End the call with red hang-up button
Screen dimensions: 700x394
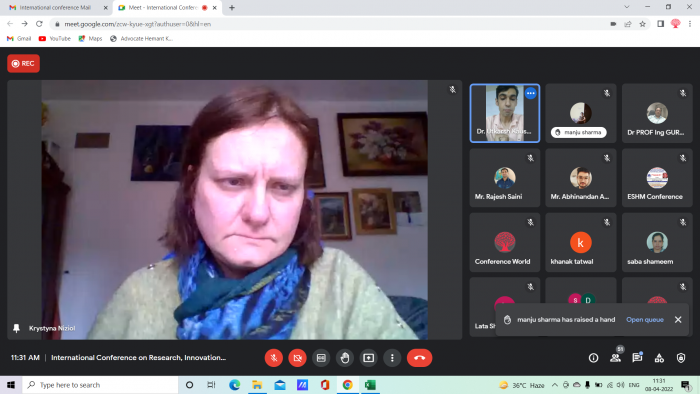pos(419,358)
